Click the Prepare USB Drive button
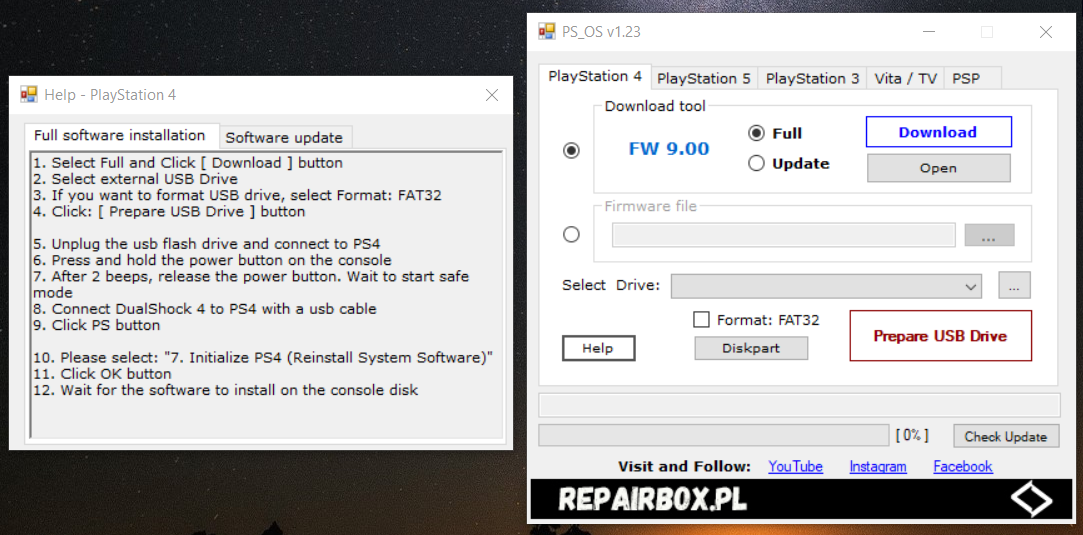The width and height of the screenshot is (1083, 535). (940, 336)
